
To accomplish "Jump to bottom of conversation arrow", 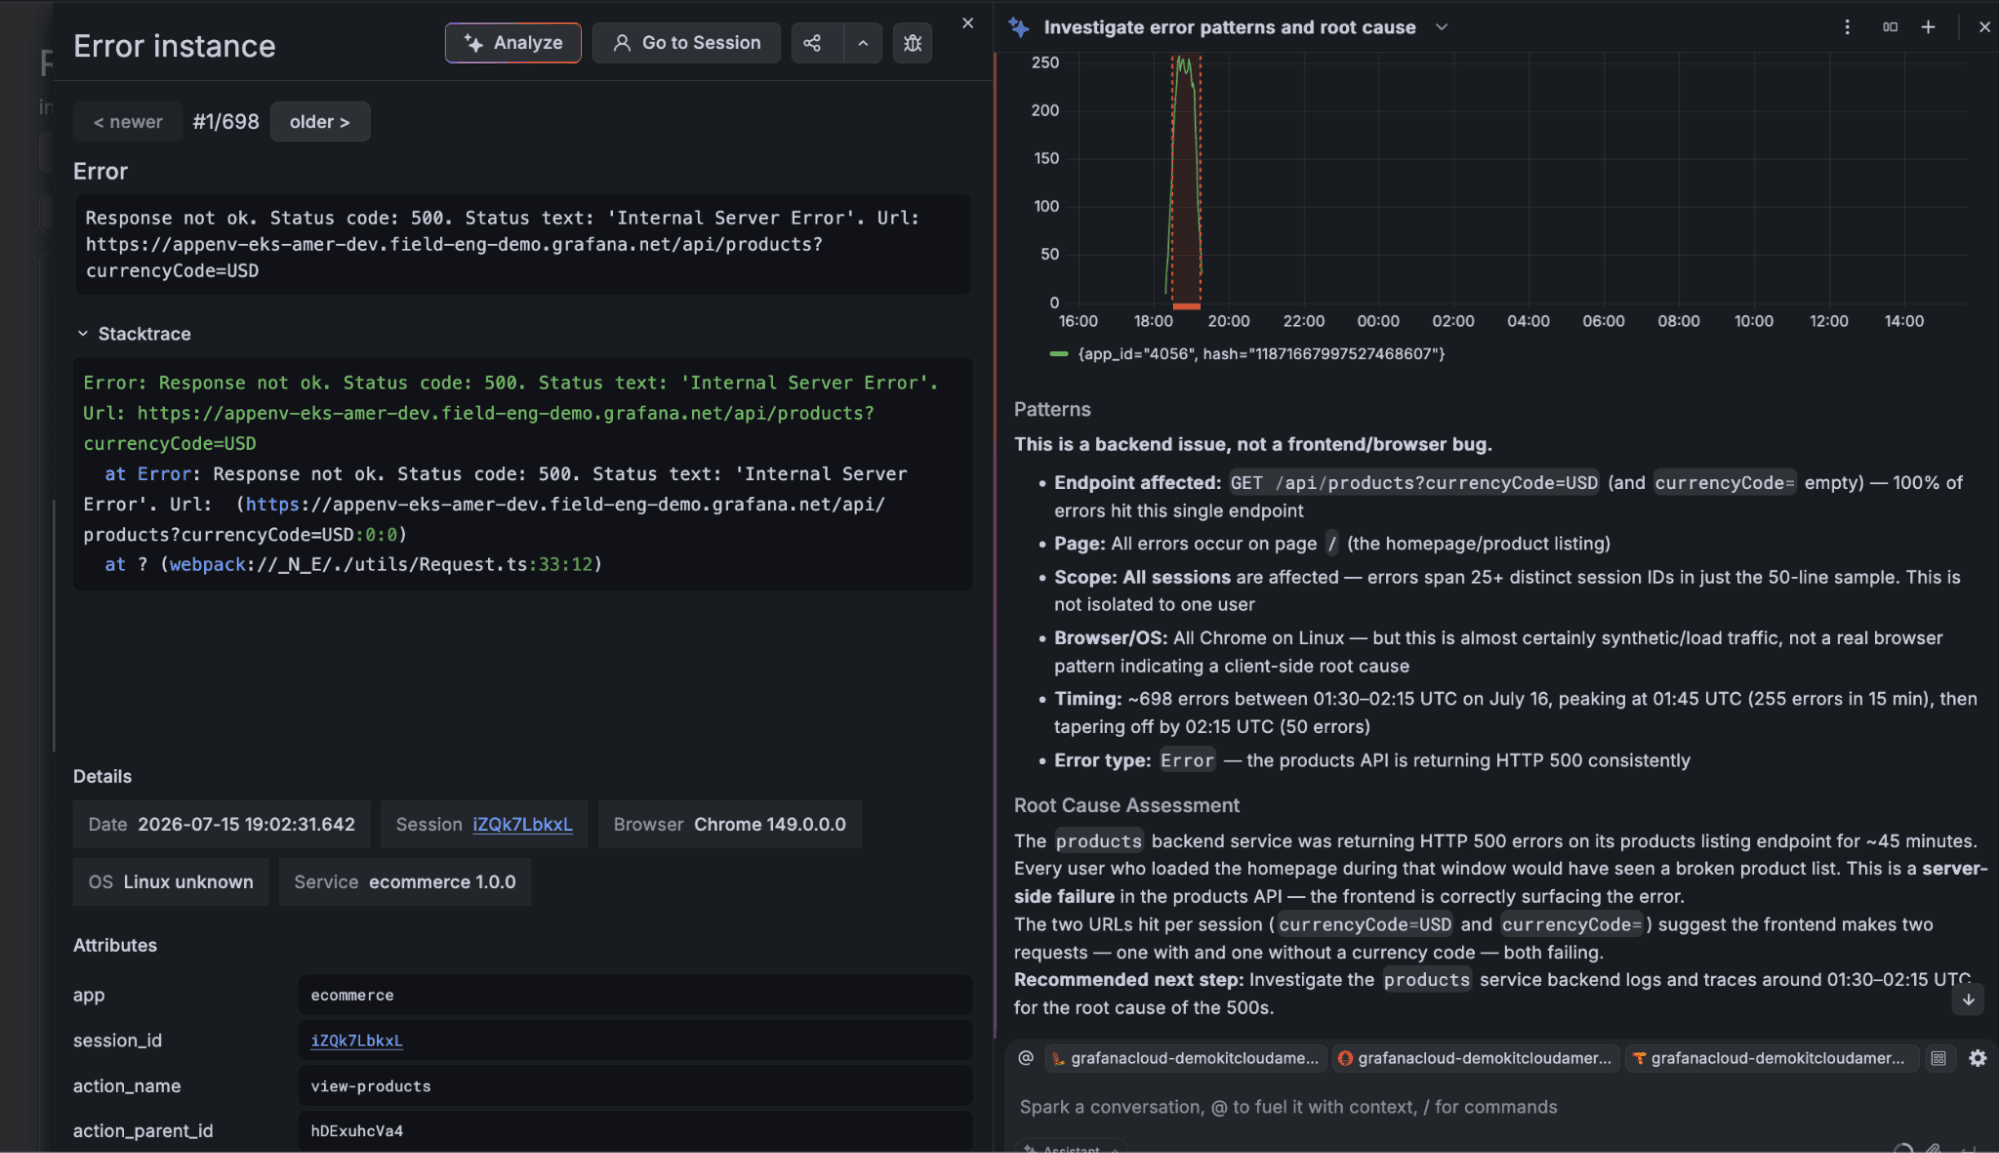I will click(1967, 1000).
